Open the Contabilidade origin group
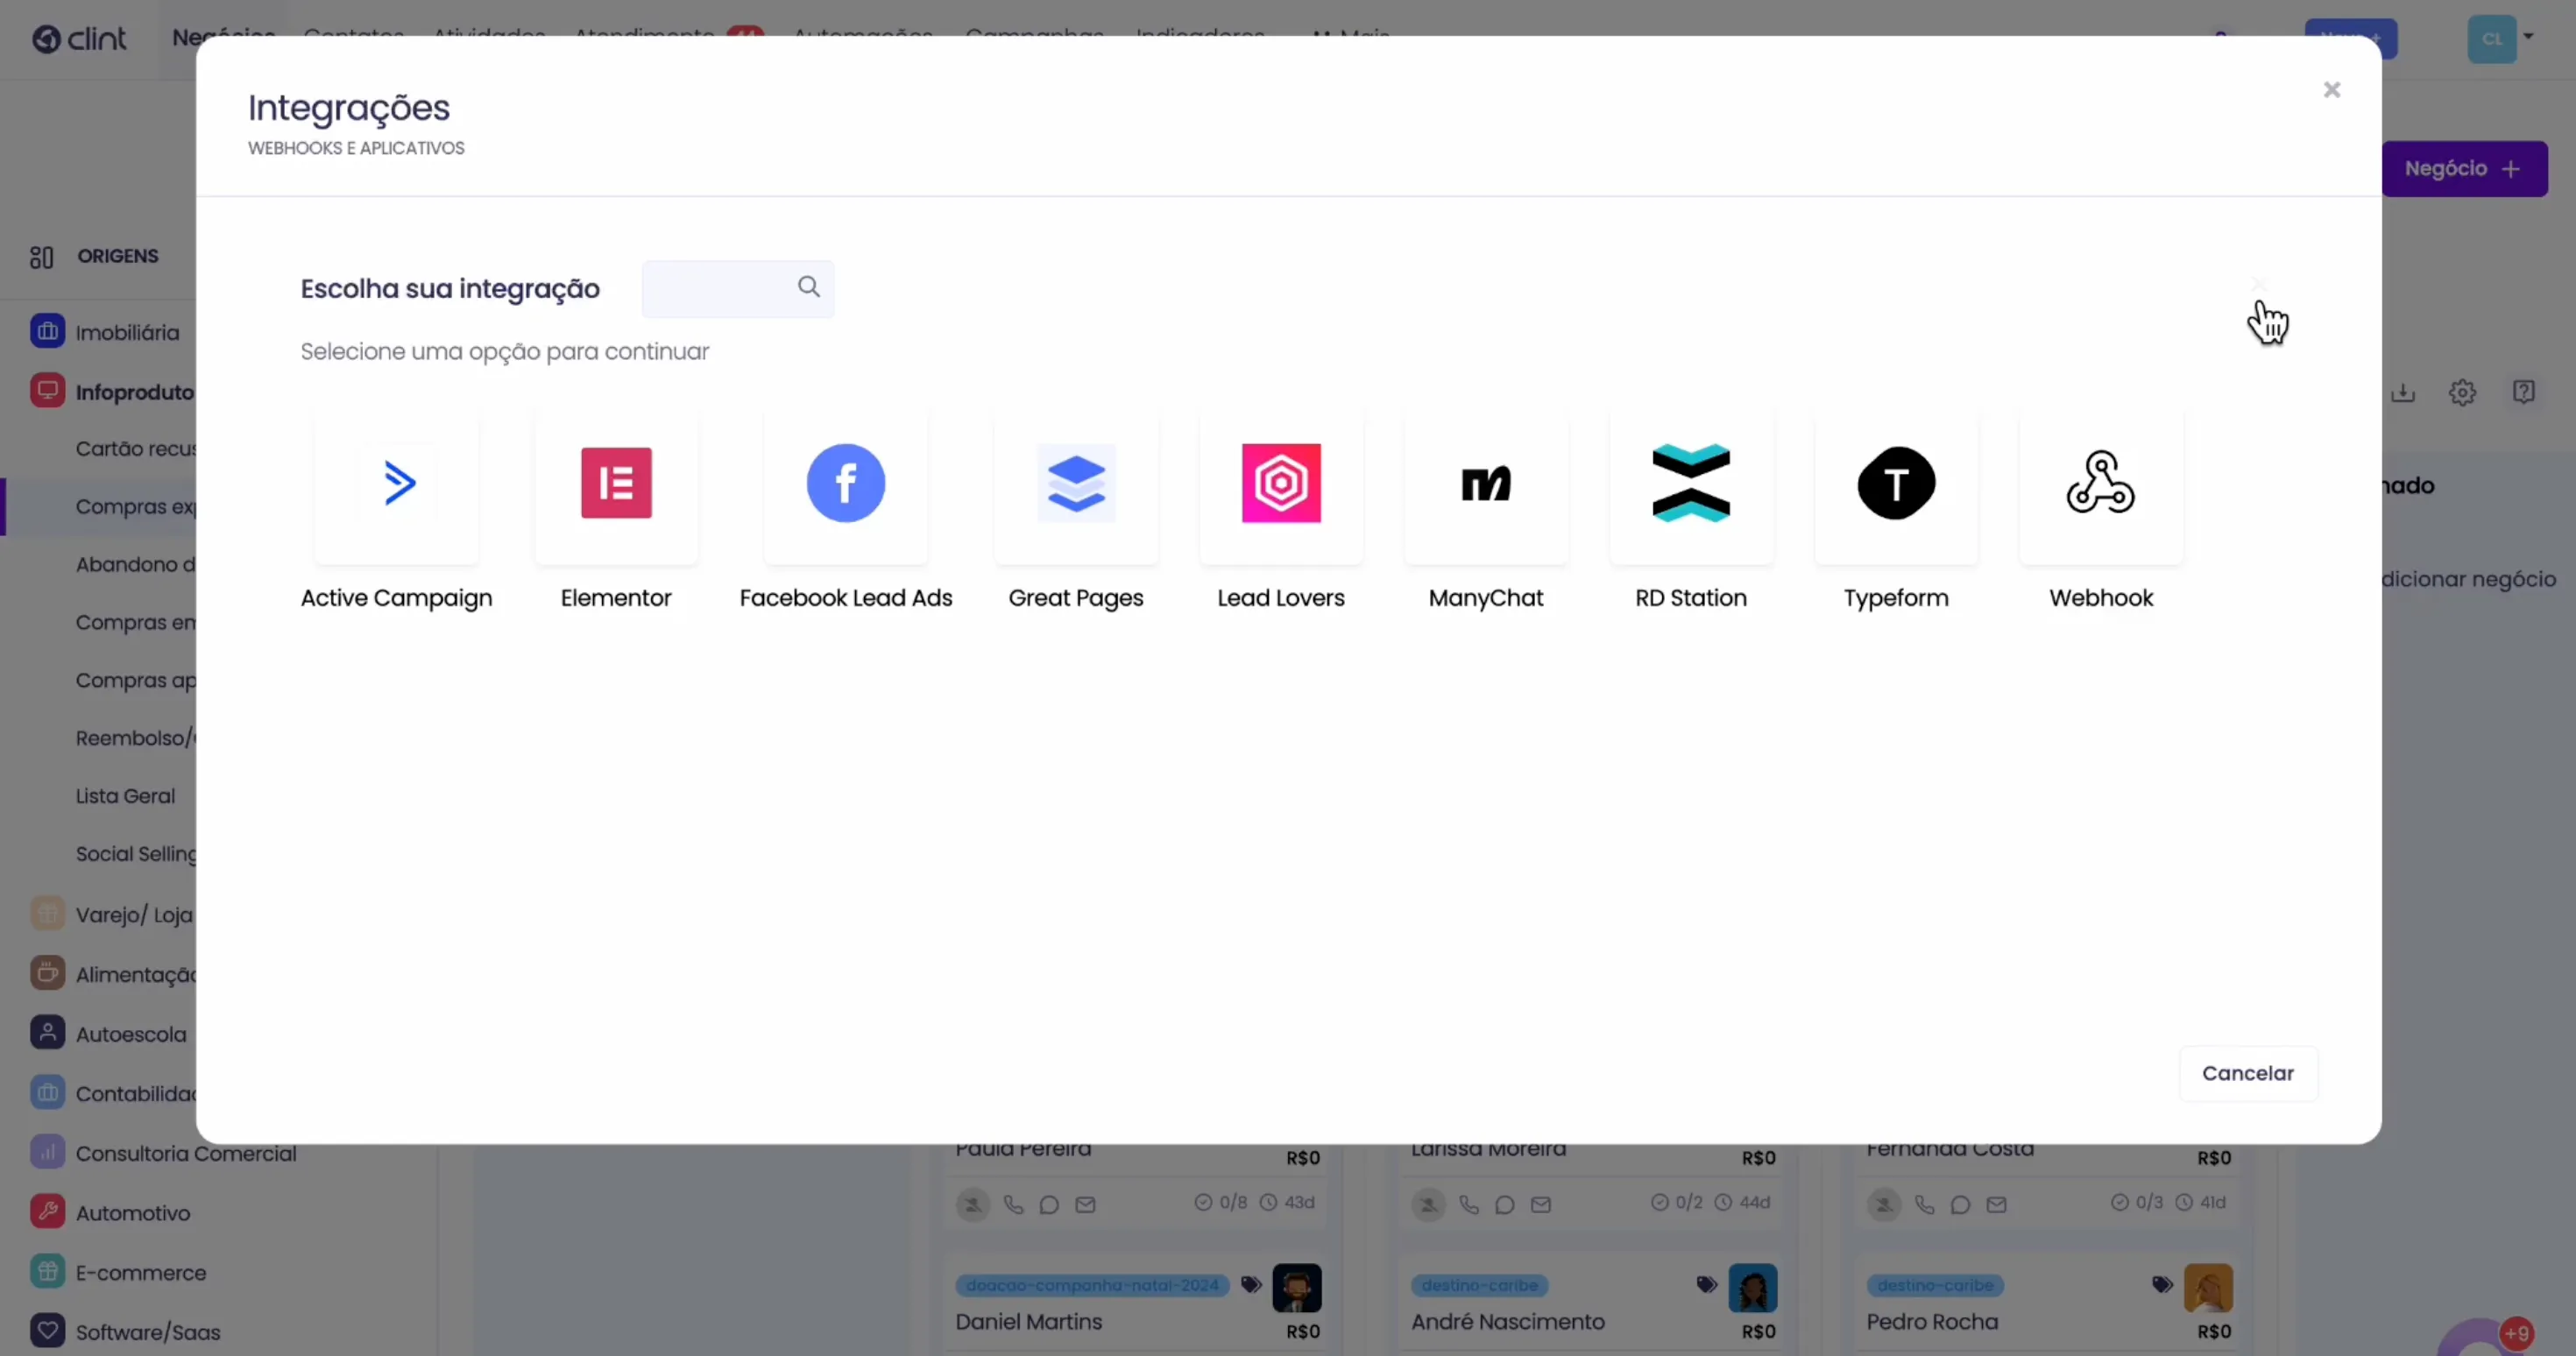Image resolution: width=2576 pixels, height=1356 pixels. pyautogui.click(x=113, y=1093)
